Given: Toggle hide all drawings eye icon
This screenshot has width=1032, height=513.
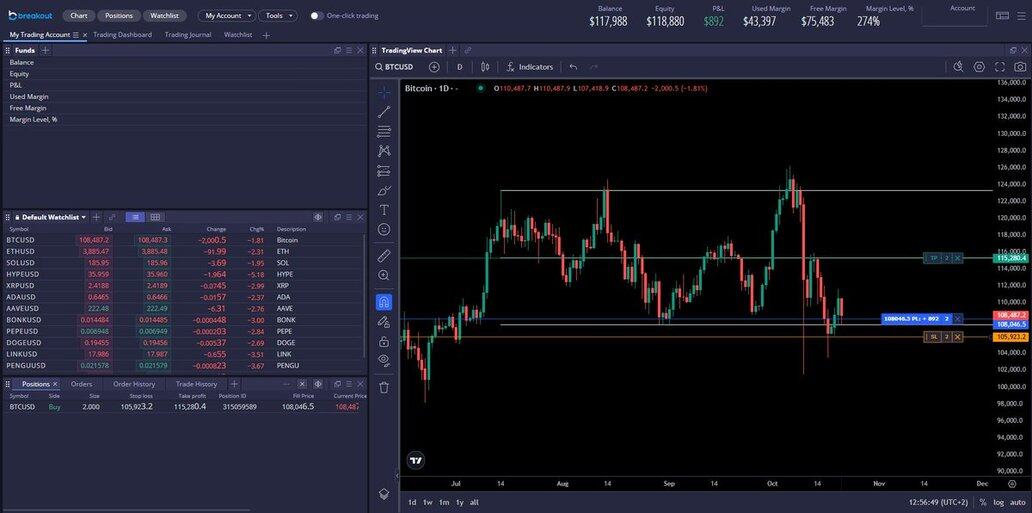Looking at the screenshot, I should (384, 360).
